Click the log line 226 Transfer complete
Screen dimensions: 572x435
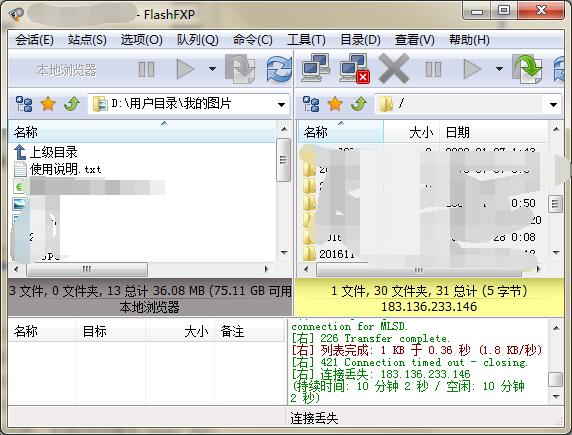click(x=370, y=338)
